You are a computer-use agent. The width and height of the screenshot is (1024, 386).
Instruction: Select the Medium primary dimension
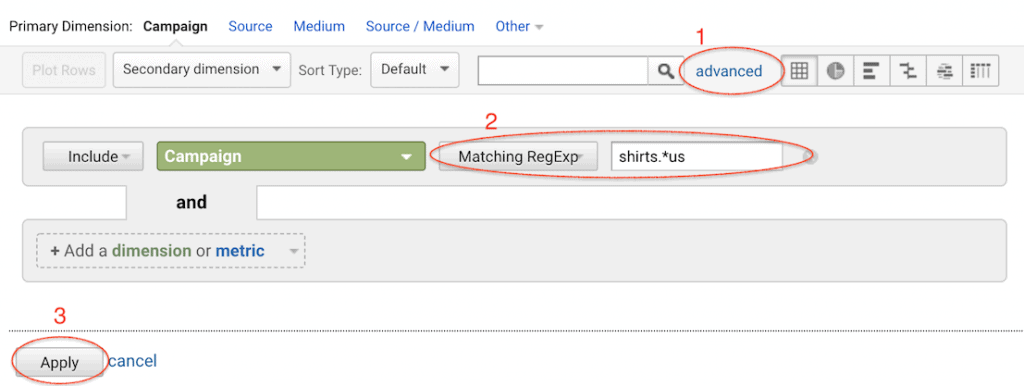pos(319,27)
